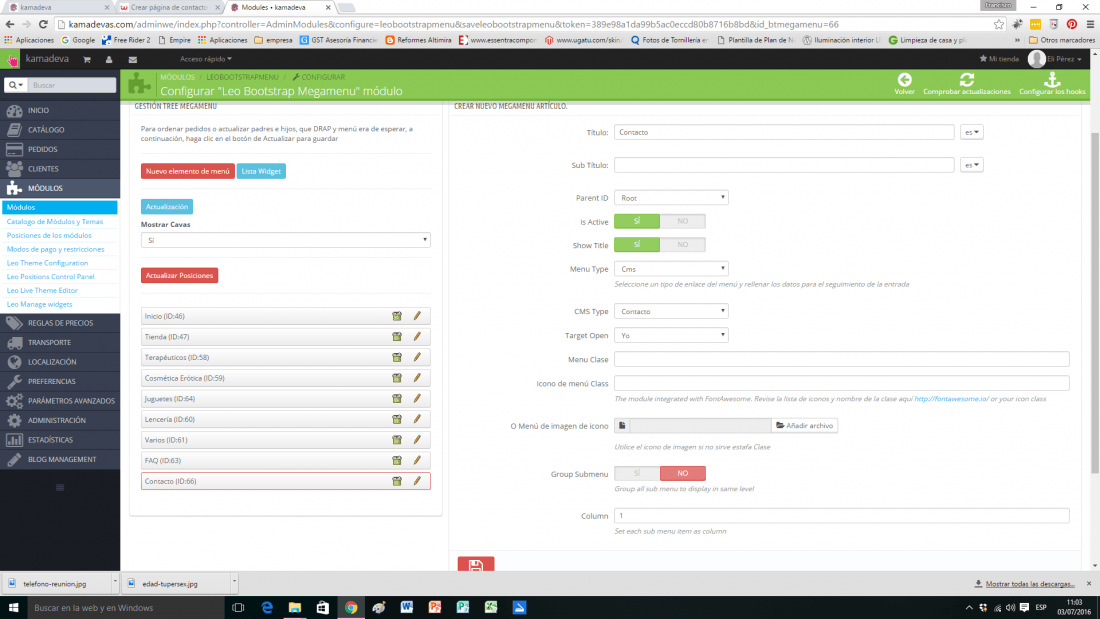
Task: Click the sidebar Buscar search field
Action: click(72, 85)
